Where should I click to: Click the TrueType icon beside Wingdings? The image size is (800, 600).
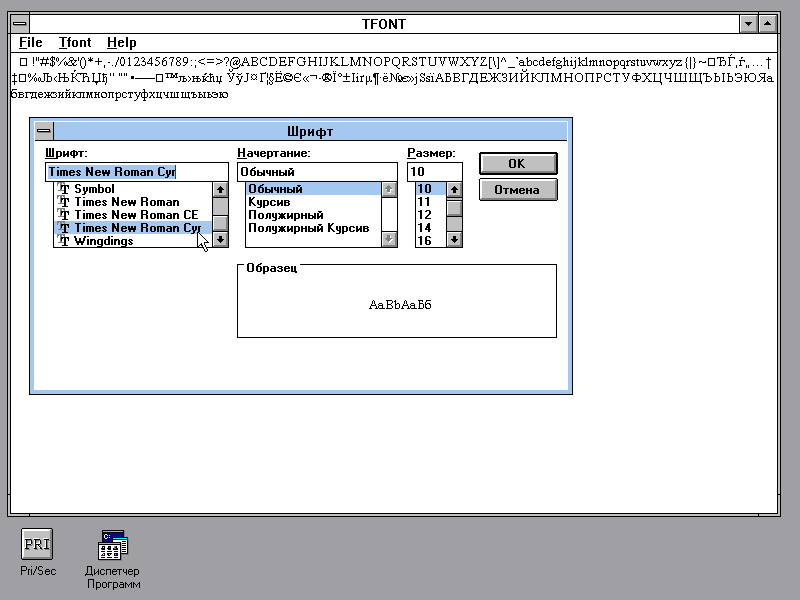64,241
